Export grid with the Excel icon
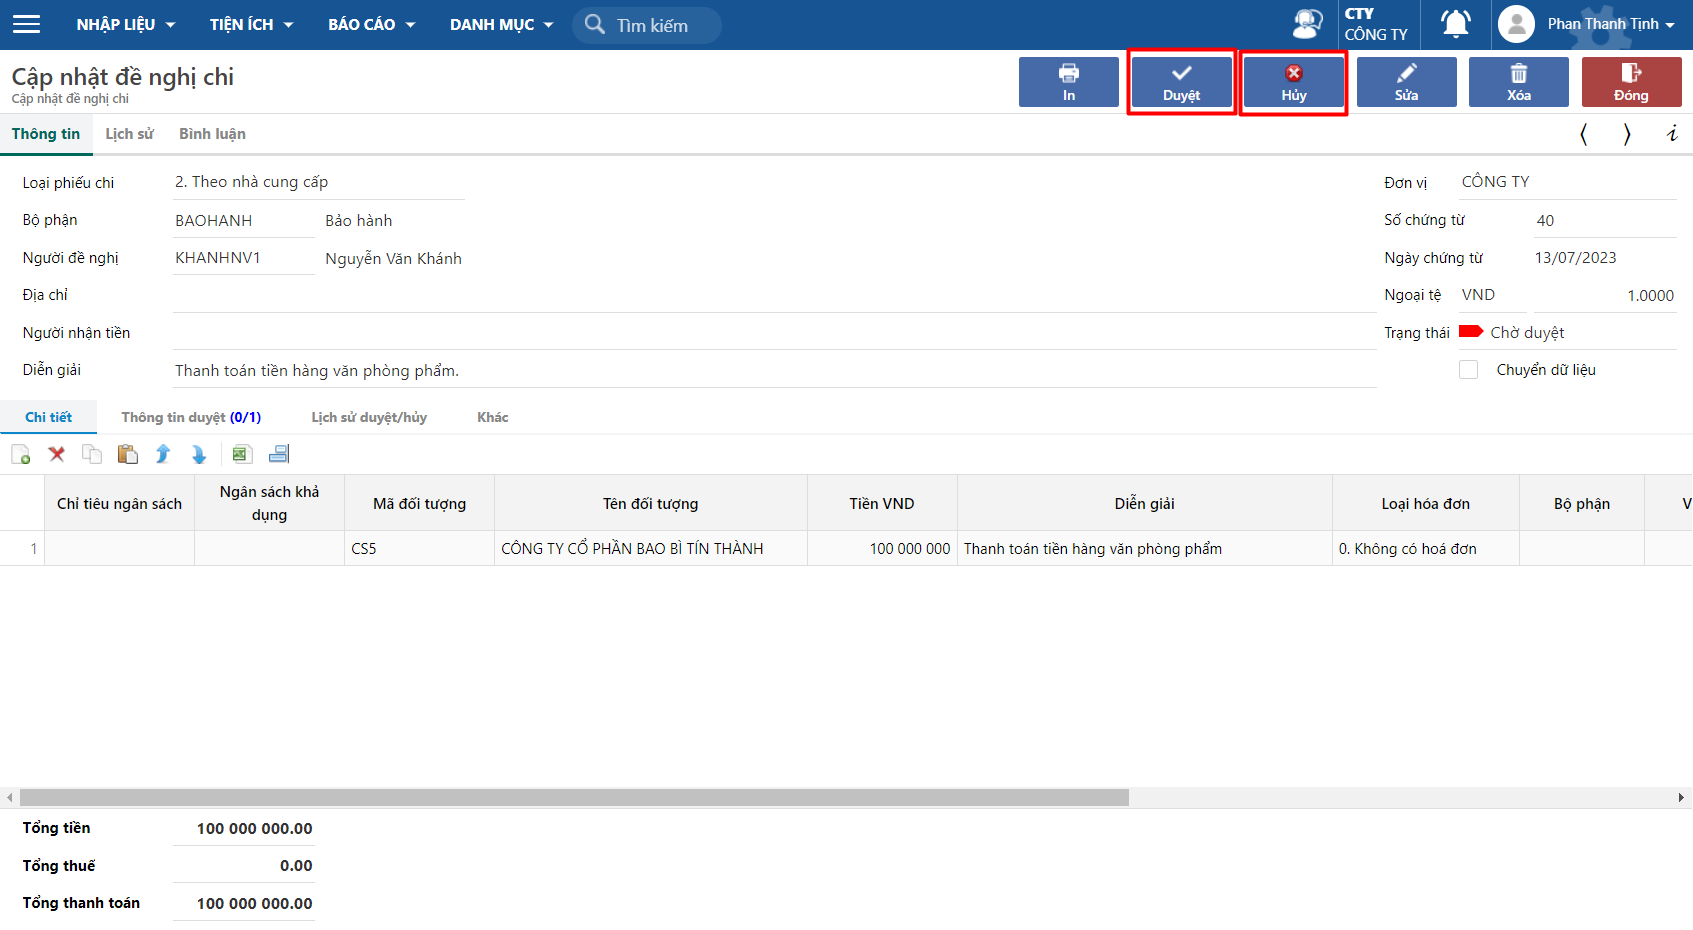This screenshot has width=1693, height=930. (x=242, y=455)
